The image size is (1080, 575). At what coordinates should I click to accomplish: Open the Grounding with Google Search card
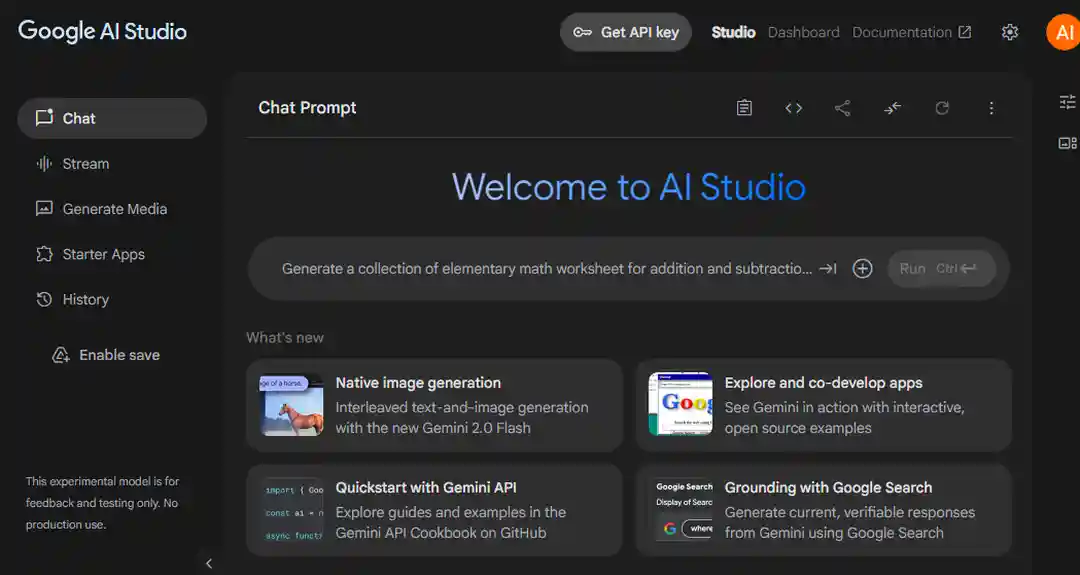[824, 510]
